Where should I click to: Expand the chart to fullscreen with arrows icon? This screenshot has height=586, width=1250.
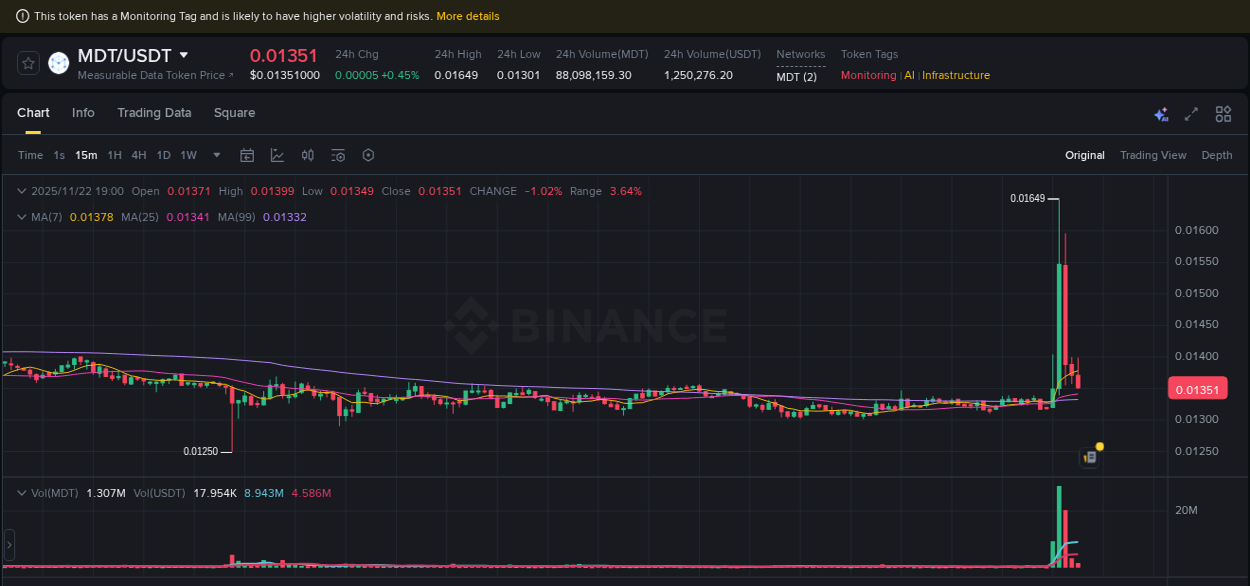[x=1190, y=114]
